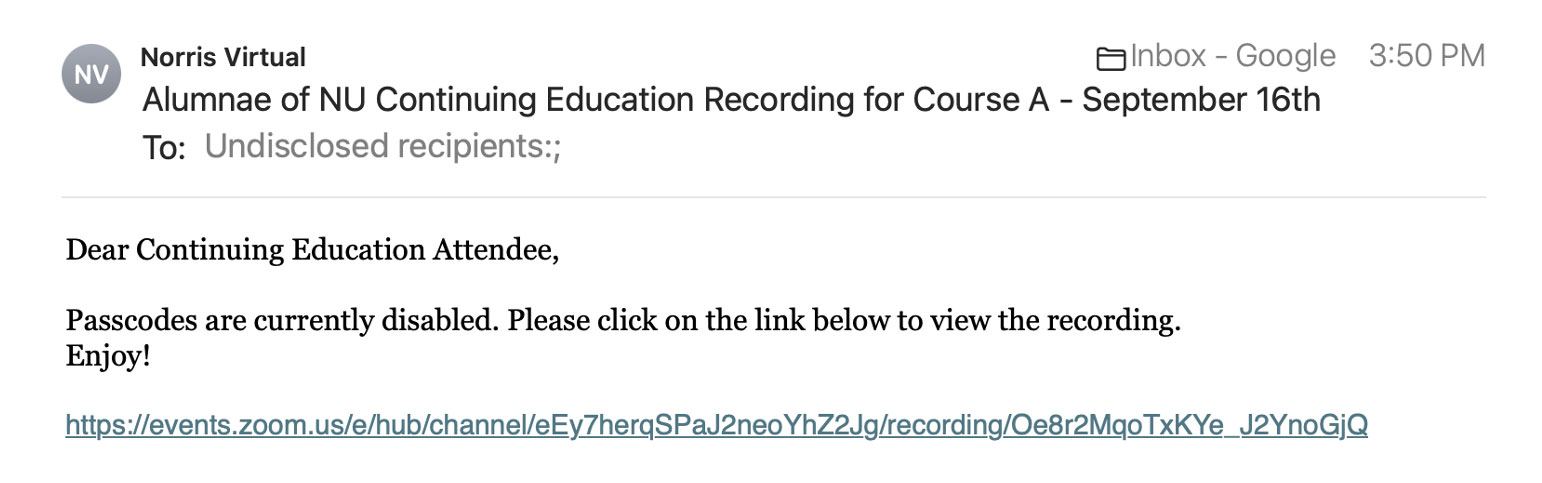Click the sender name Norris Virtual
Viewport: 1542px width, 483px height.
pyautogui.click(x=223, y=57)
